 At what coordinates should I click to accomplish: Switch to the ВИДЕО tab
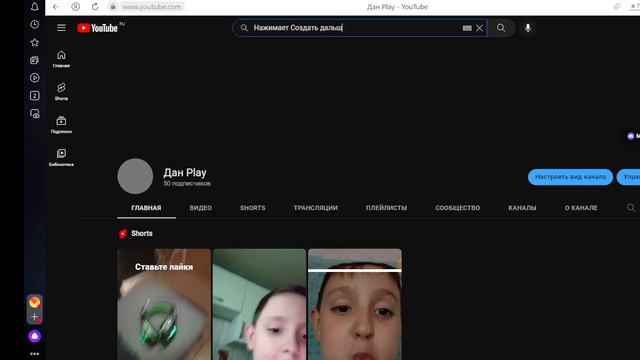tap(200, 208)
